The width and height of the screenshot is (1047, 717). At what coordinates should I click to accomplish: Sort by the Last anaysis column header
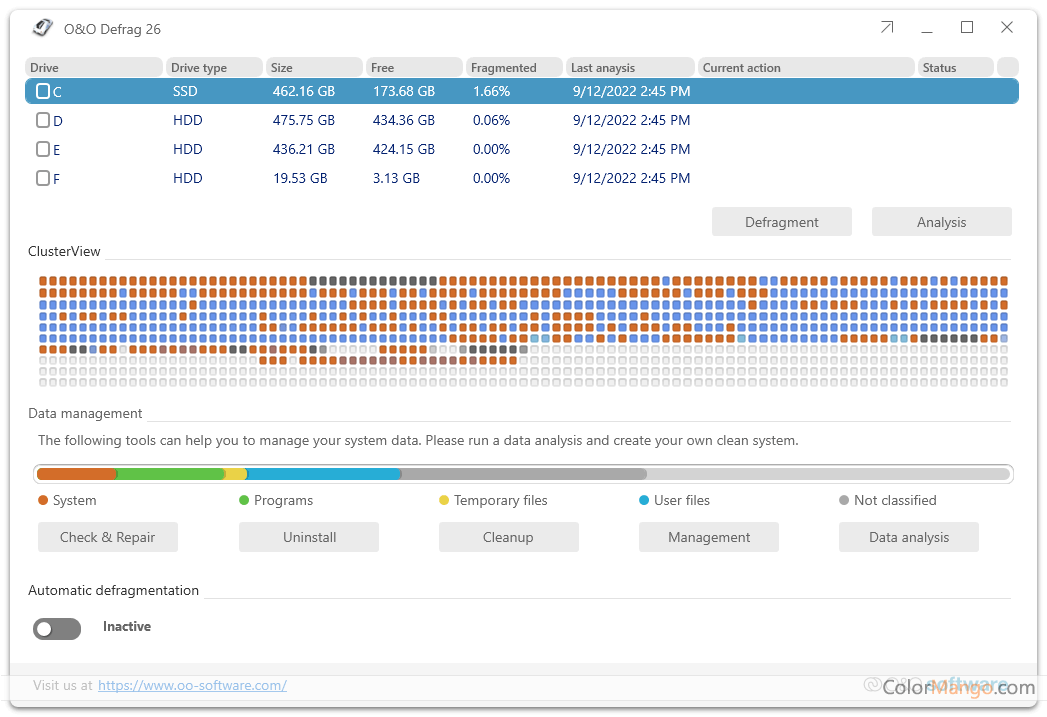tap(630, 67)
